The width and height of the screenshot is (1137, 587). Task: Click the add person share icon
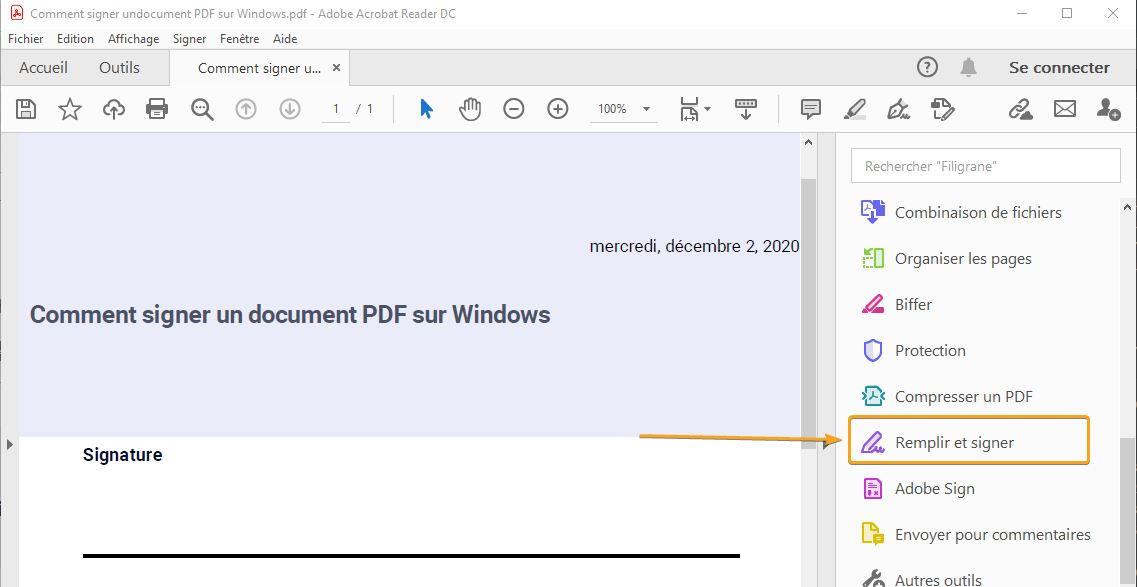click(x=1108, y=109)
